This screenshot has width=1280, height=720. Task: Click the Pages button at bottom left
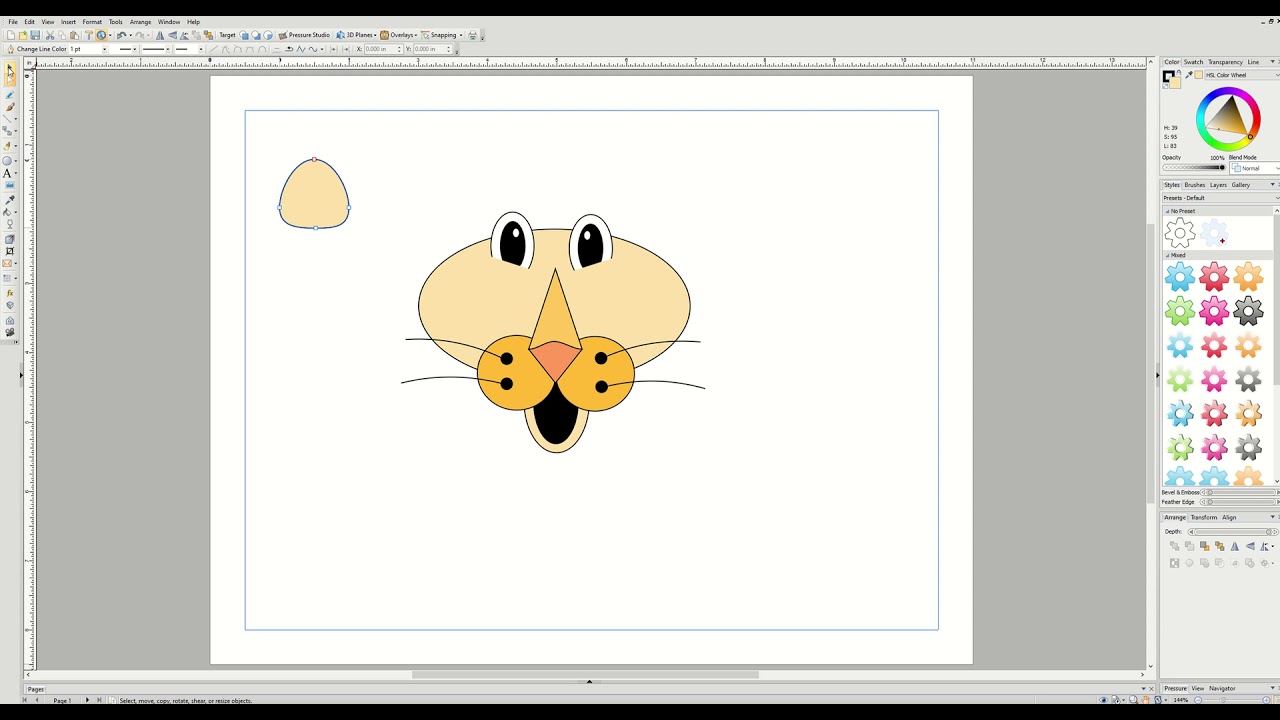click(x=35, y=689)
